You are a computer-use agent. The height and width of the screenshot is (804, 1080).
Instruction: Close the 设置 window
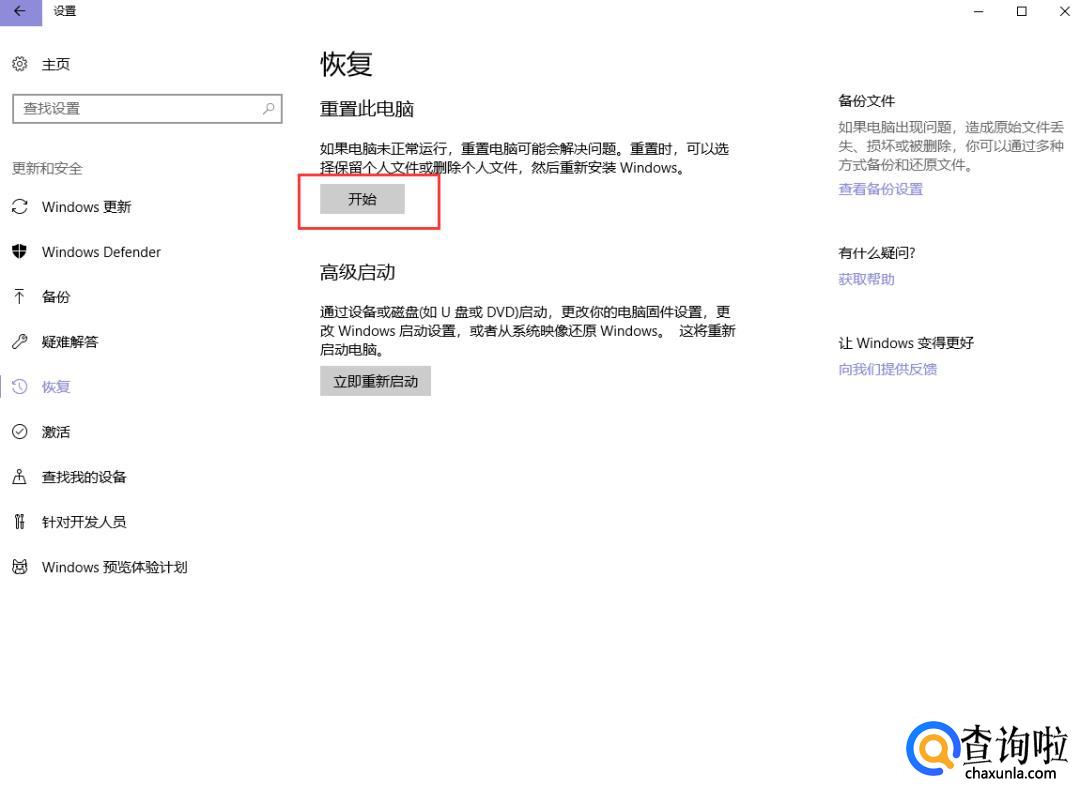click(x=1064, y=11)
